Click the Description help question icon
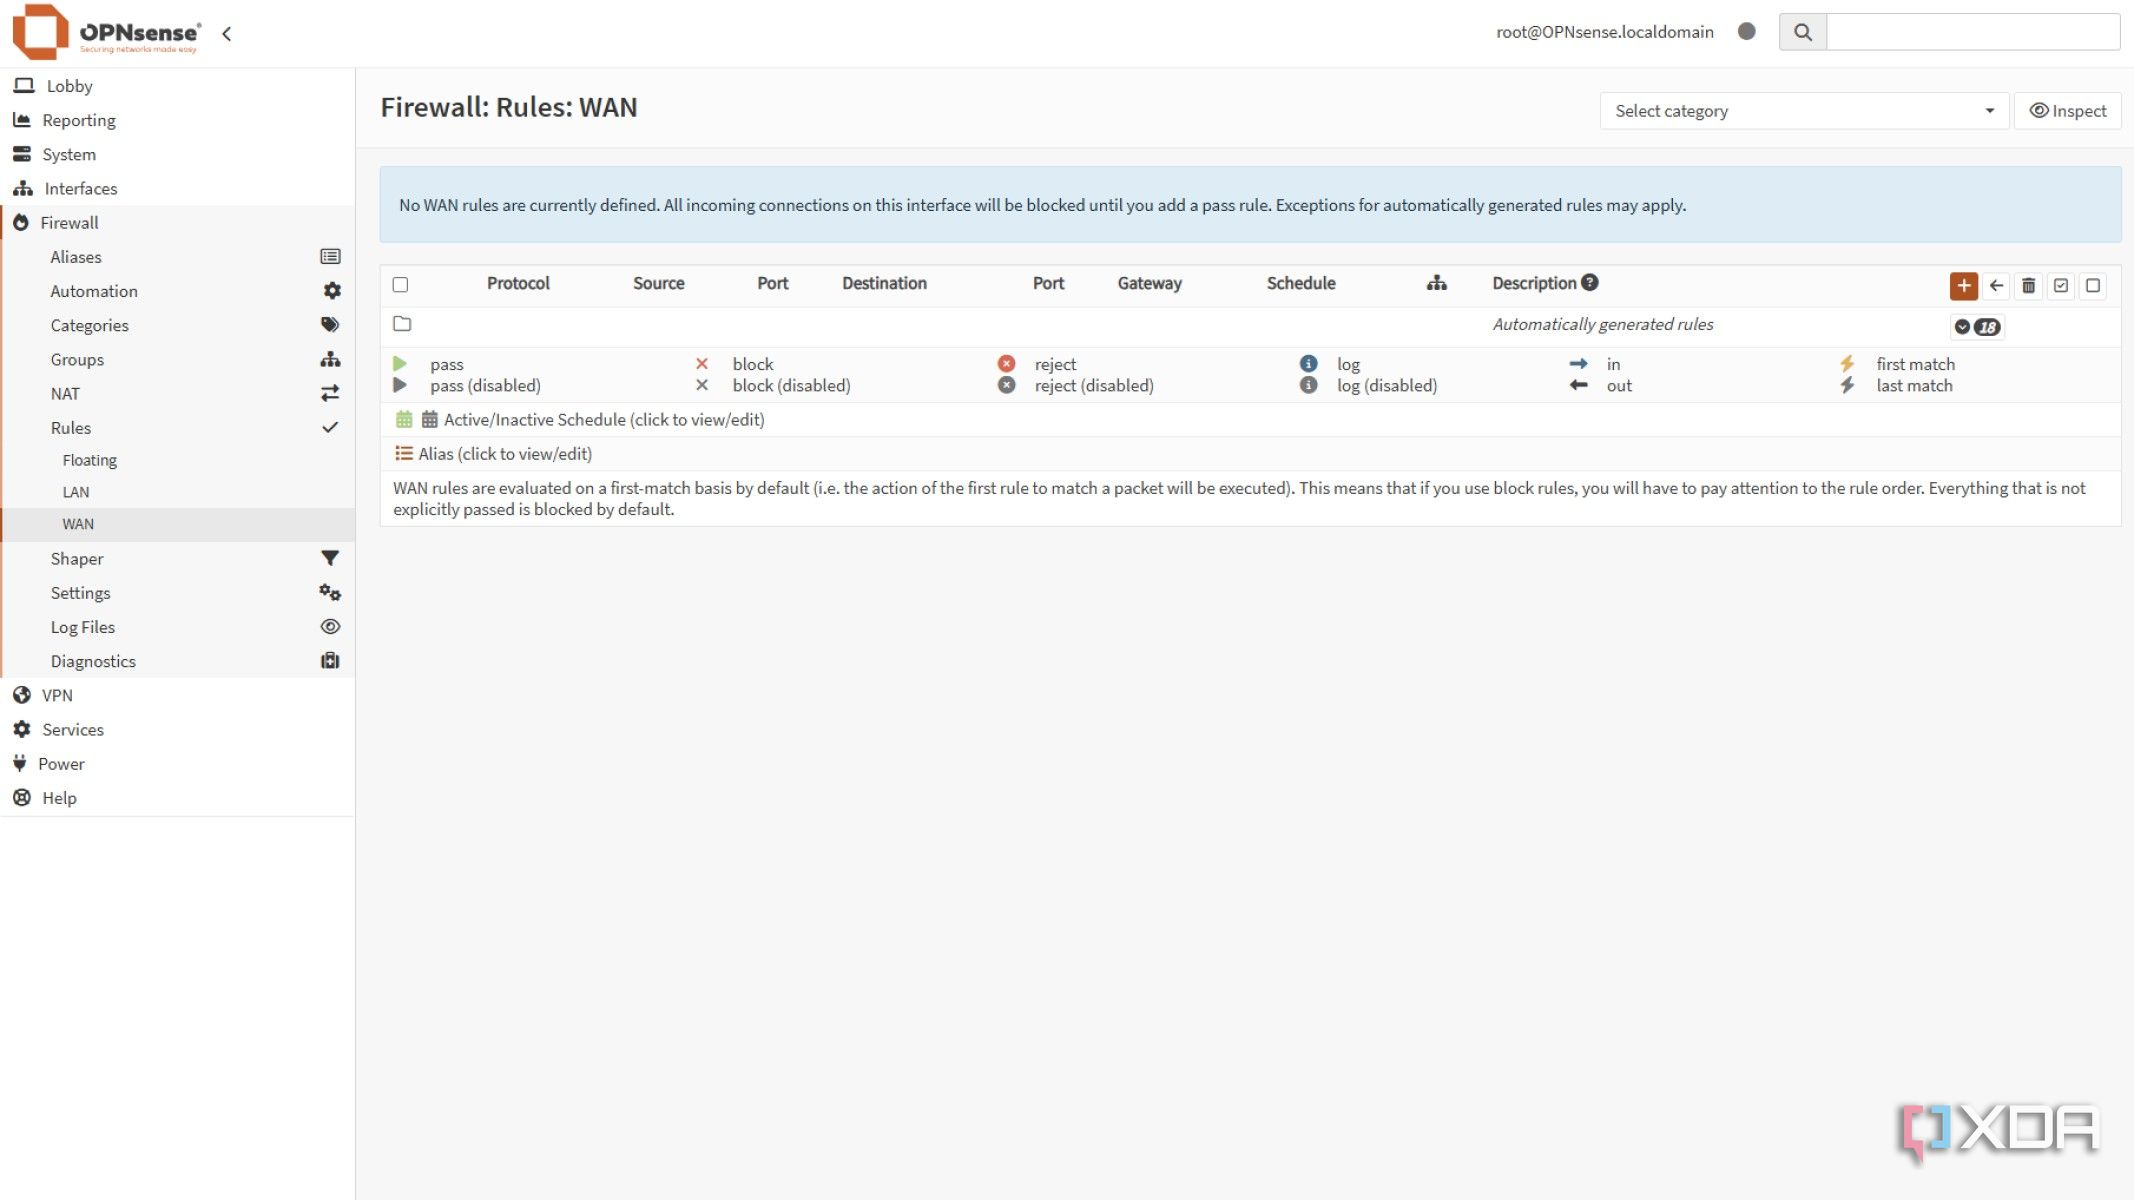The height and width of the screenshot is (1200, 2134). coord(1590,283)
